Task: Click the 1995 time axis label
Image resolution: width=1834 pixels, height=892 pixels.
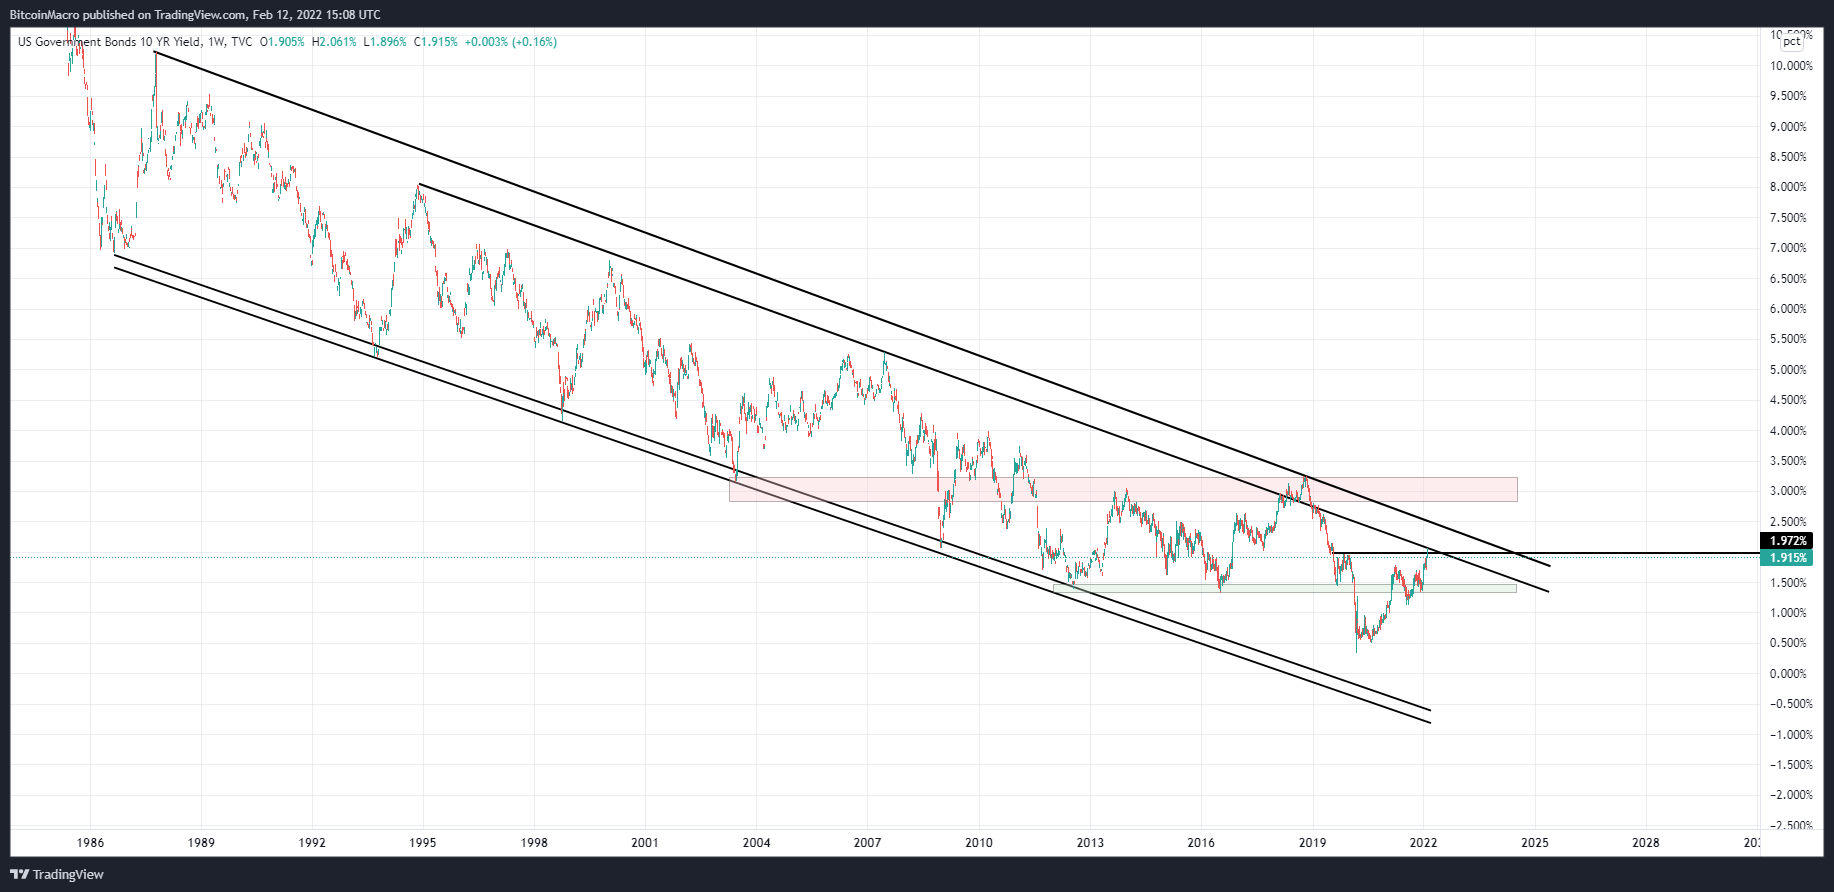Action: click(423, 843)
